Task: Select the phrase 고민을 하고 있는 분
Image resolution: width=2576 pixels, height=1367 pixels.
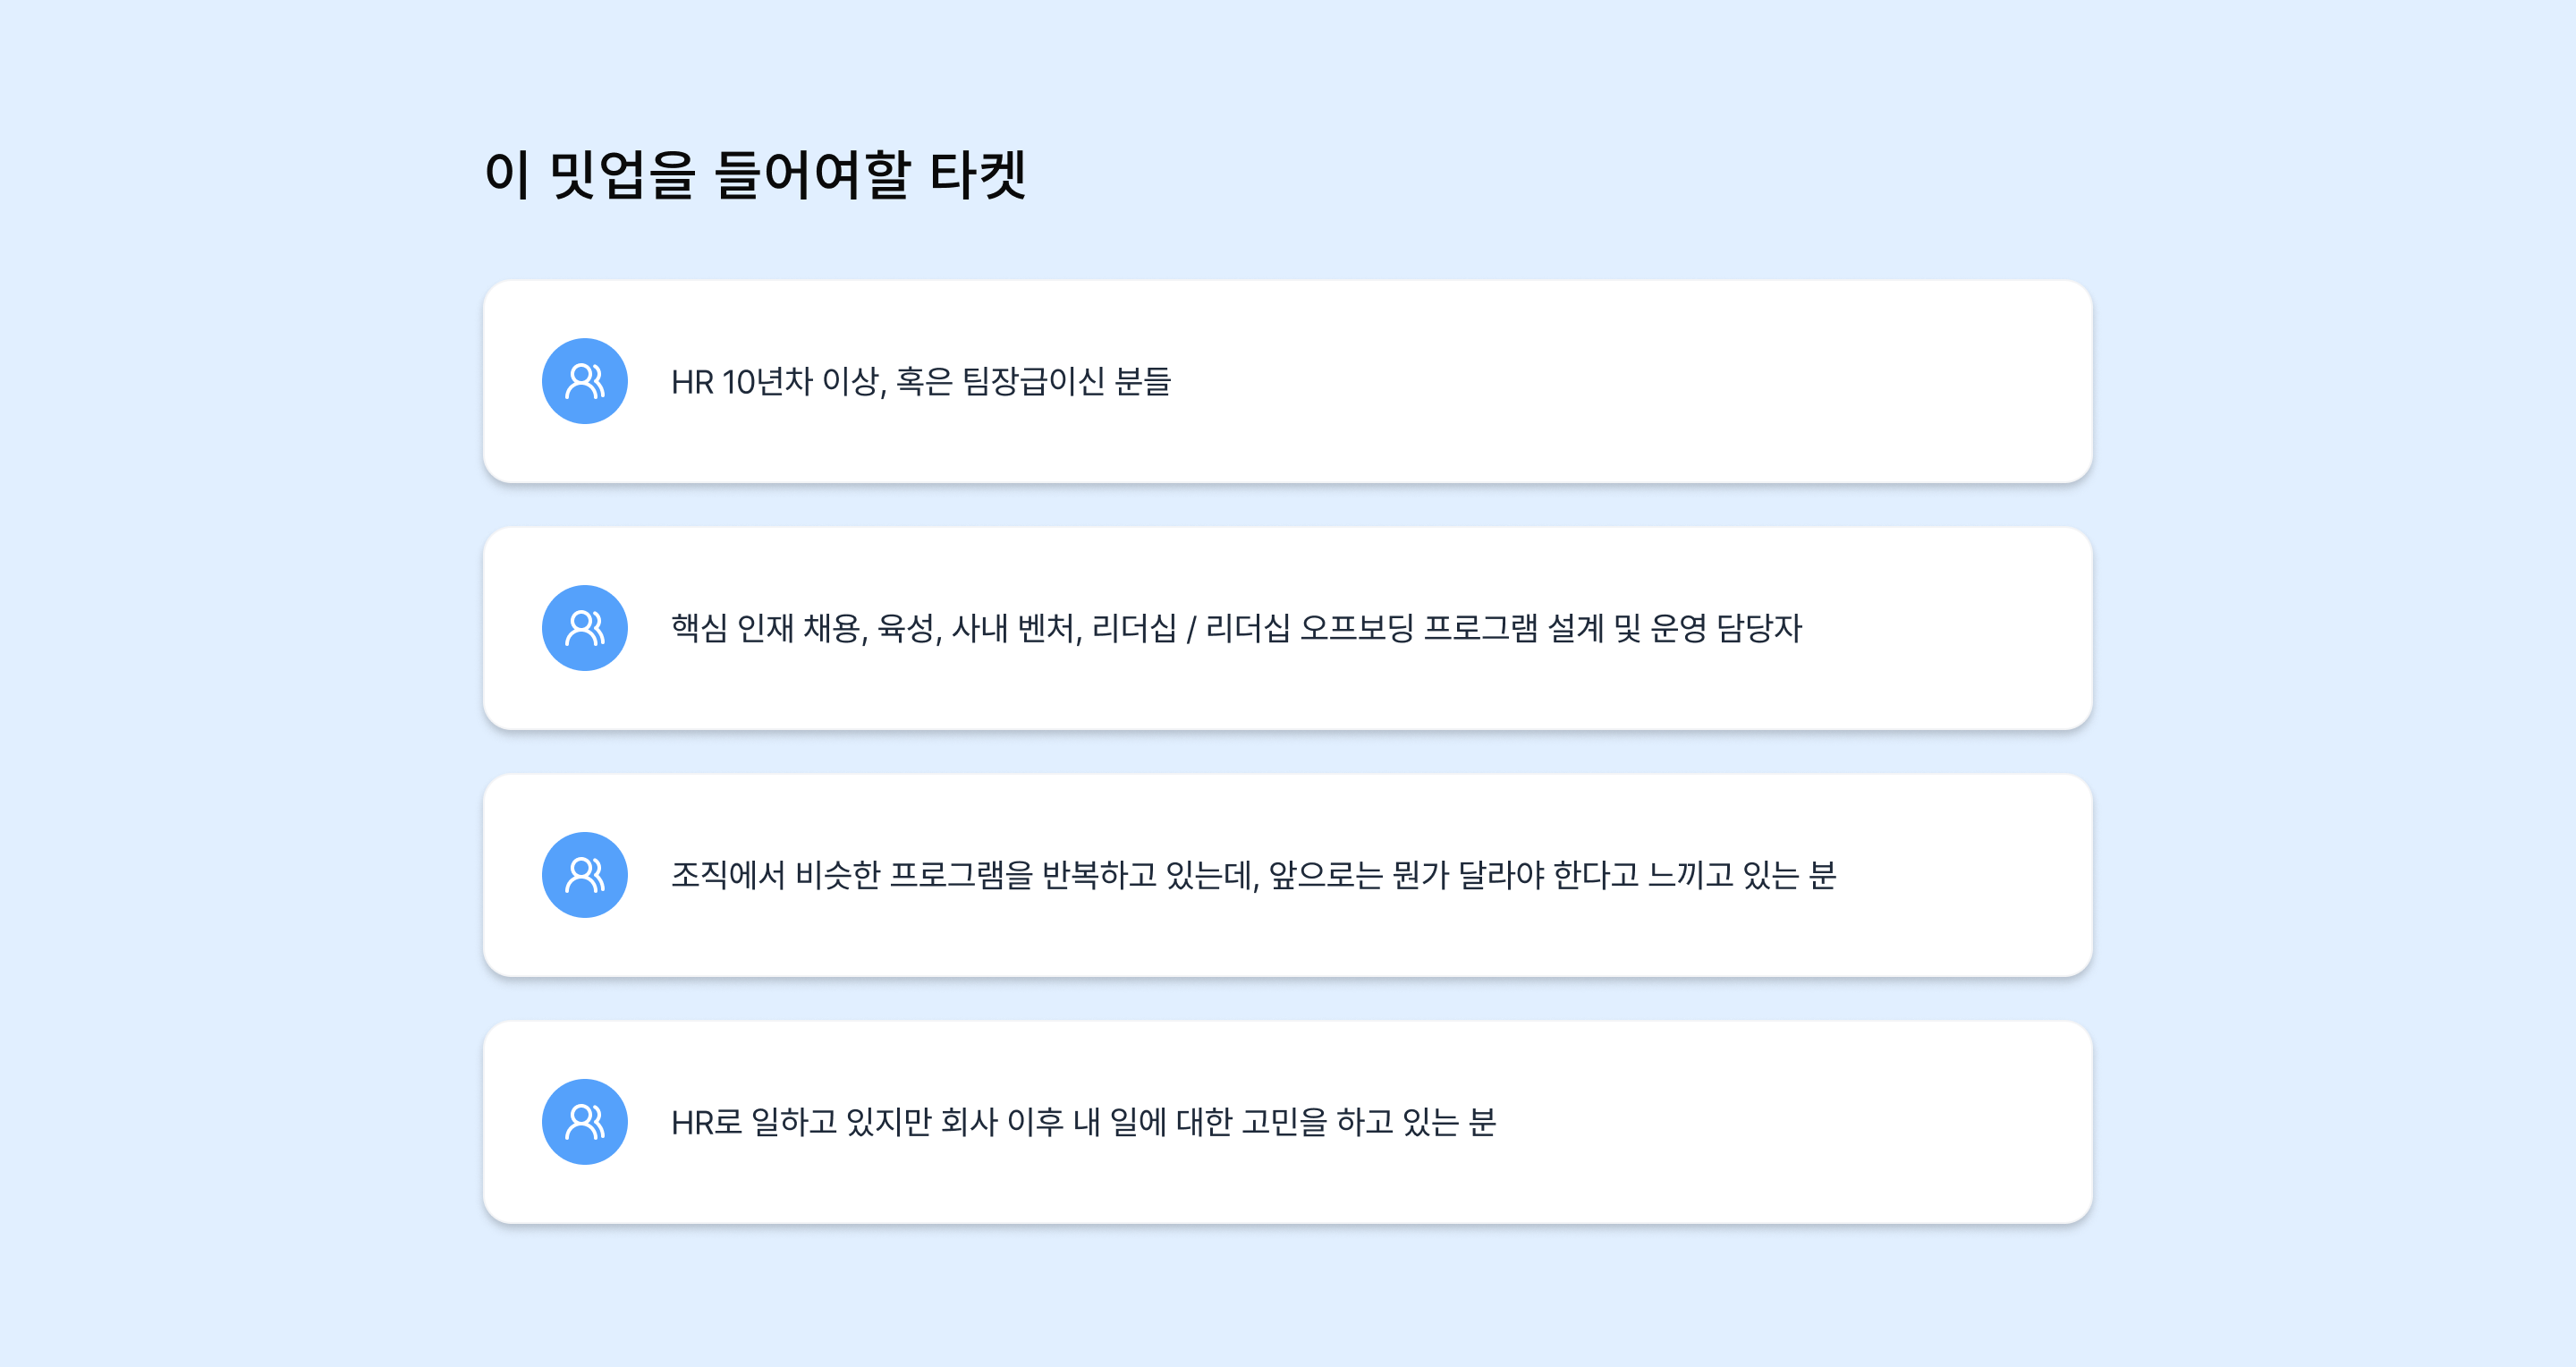Action: coord(1368,1122)
